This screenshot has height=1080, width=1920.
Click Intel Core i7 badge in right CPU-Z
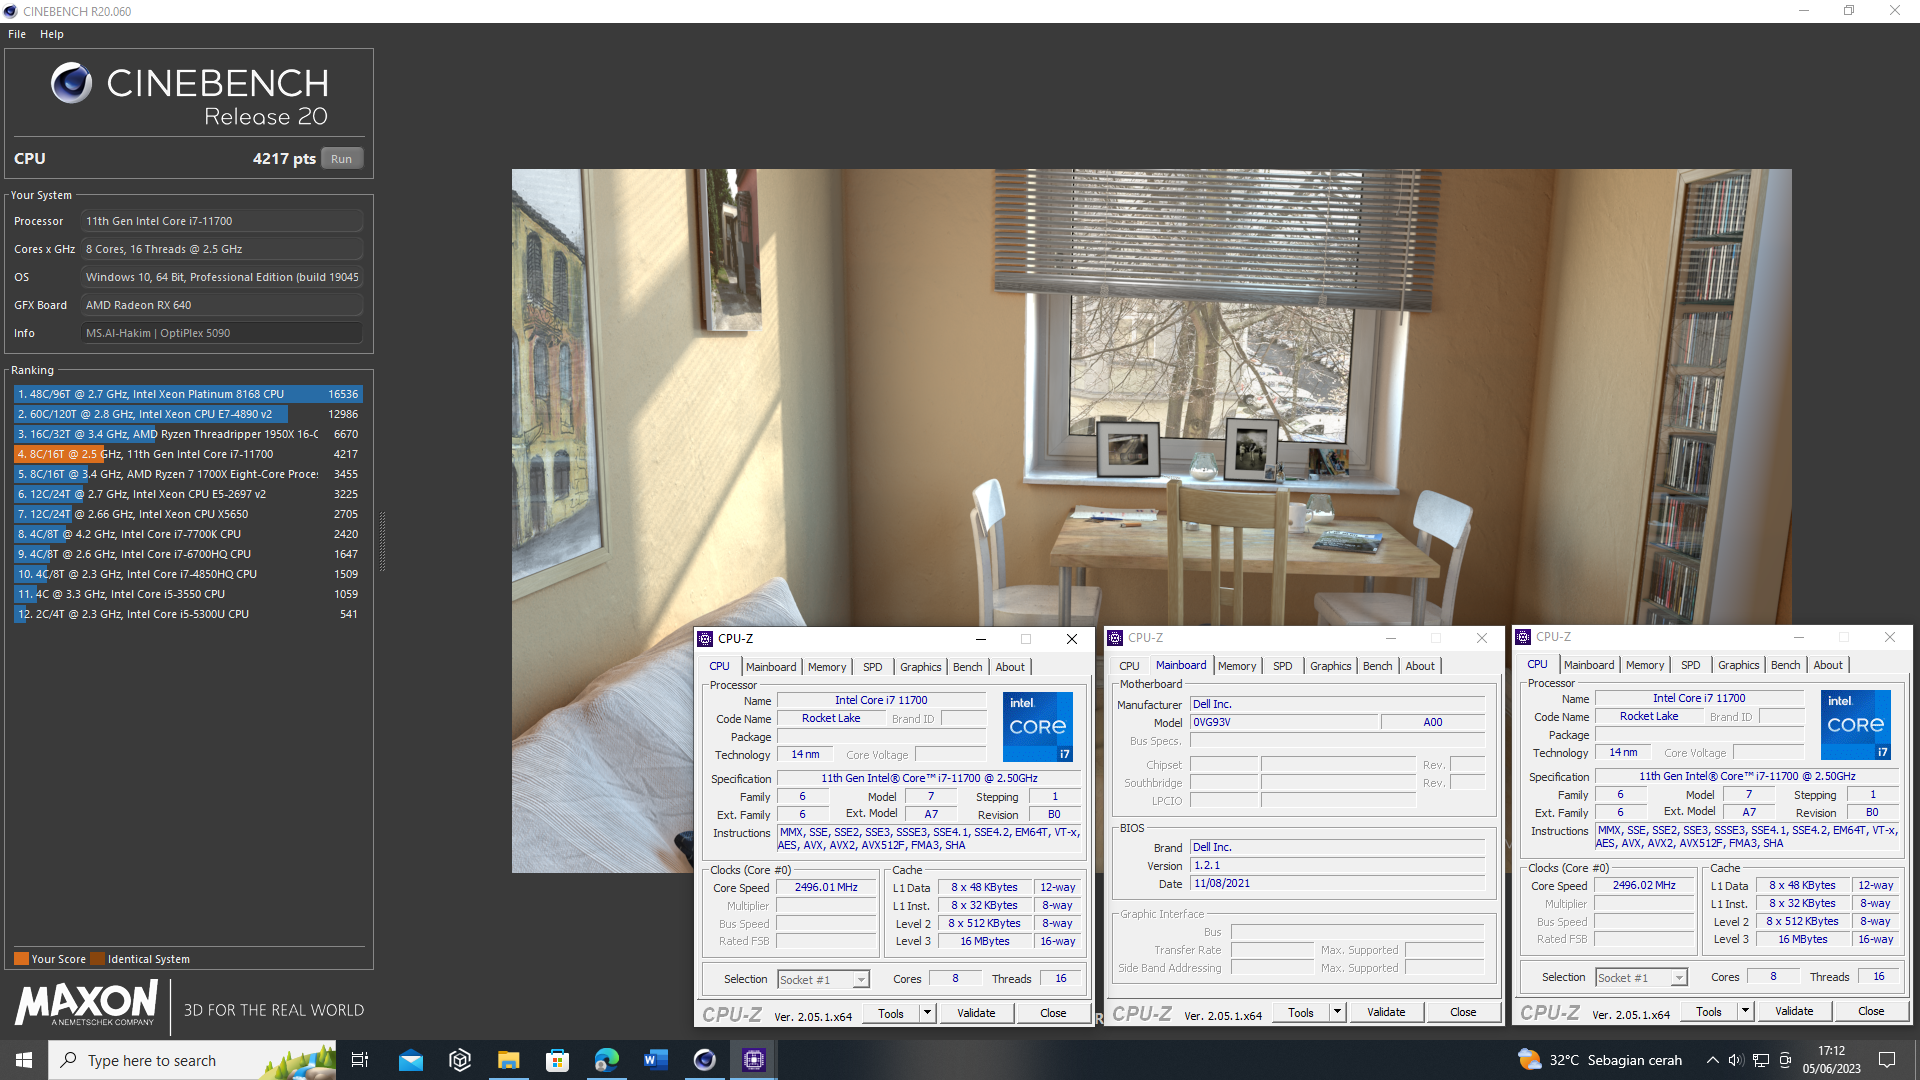(x=1856, y=725)
